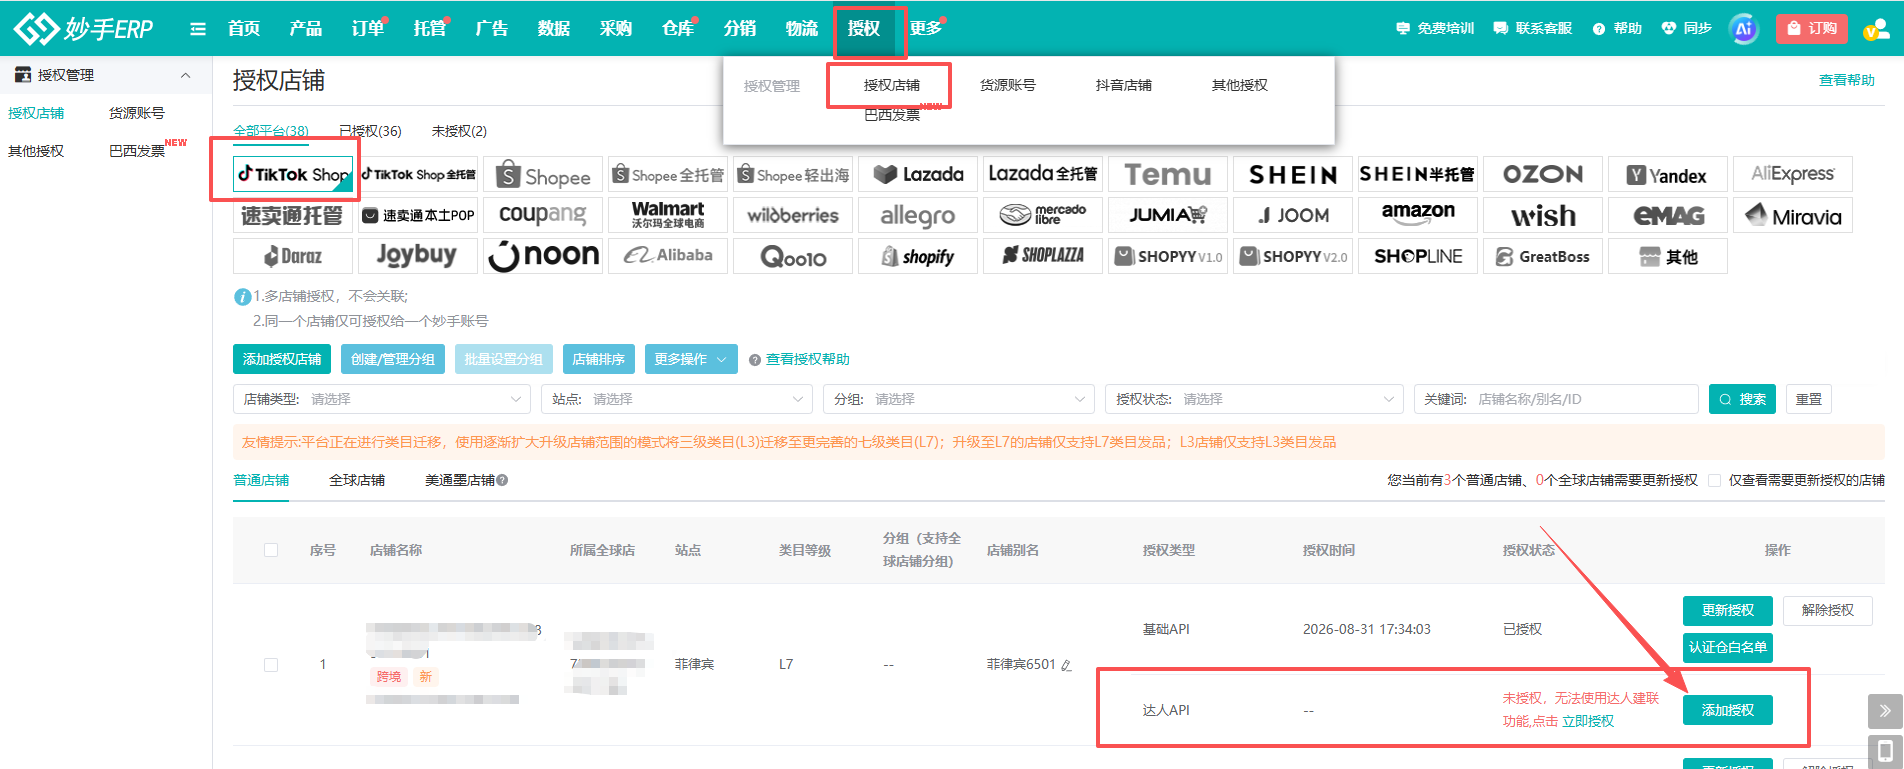This screenshot has height=769, width=1904.
Task: Expand the right side double-arrow panel
Action: [x=1885, y=711]
